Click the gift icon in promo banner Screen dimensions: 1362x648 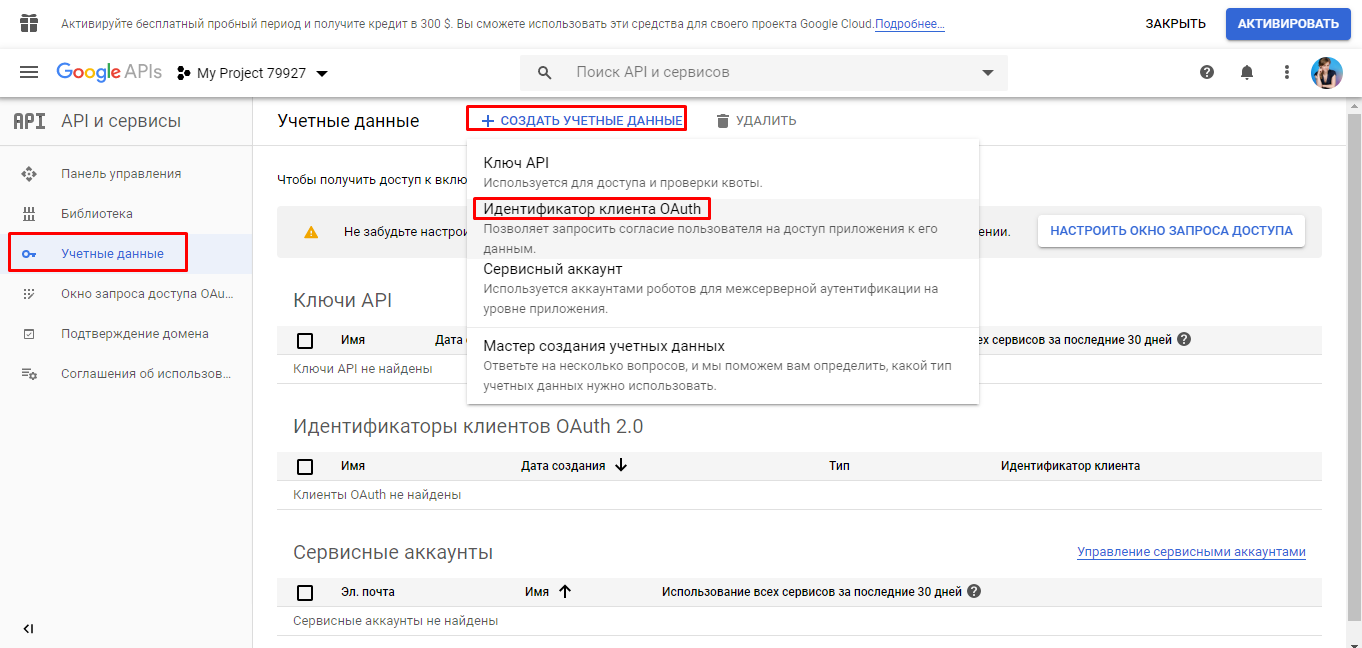(29, 23)
